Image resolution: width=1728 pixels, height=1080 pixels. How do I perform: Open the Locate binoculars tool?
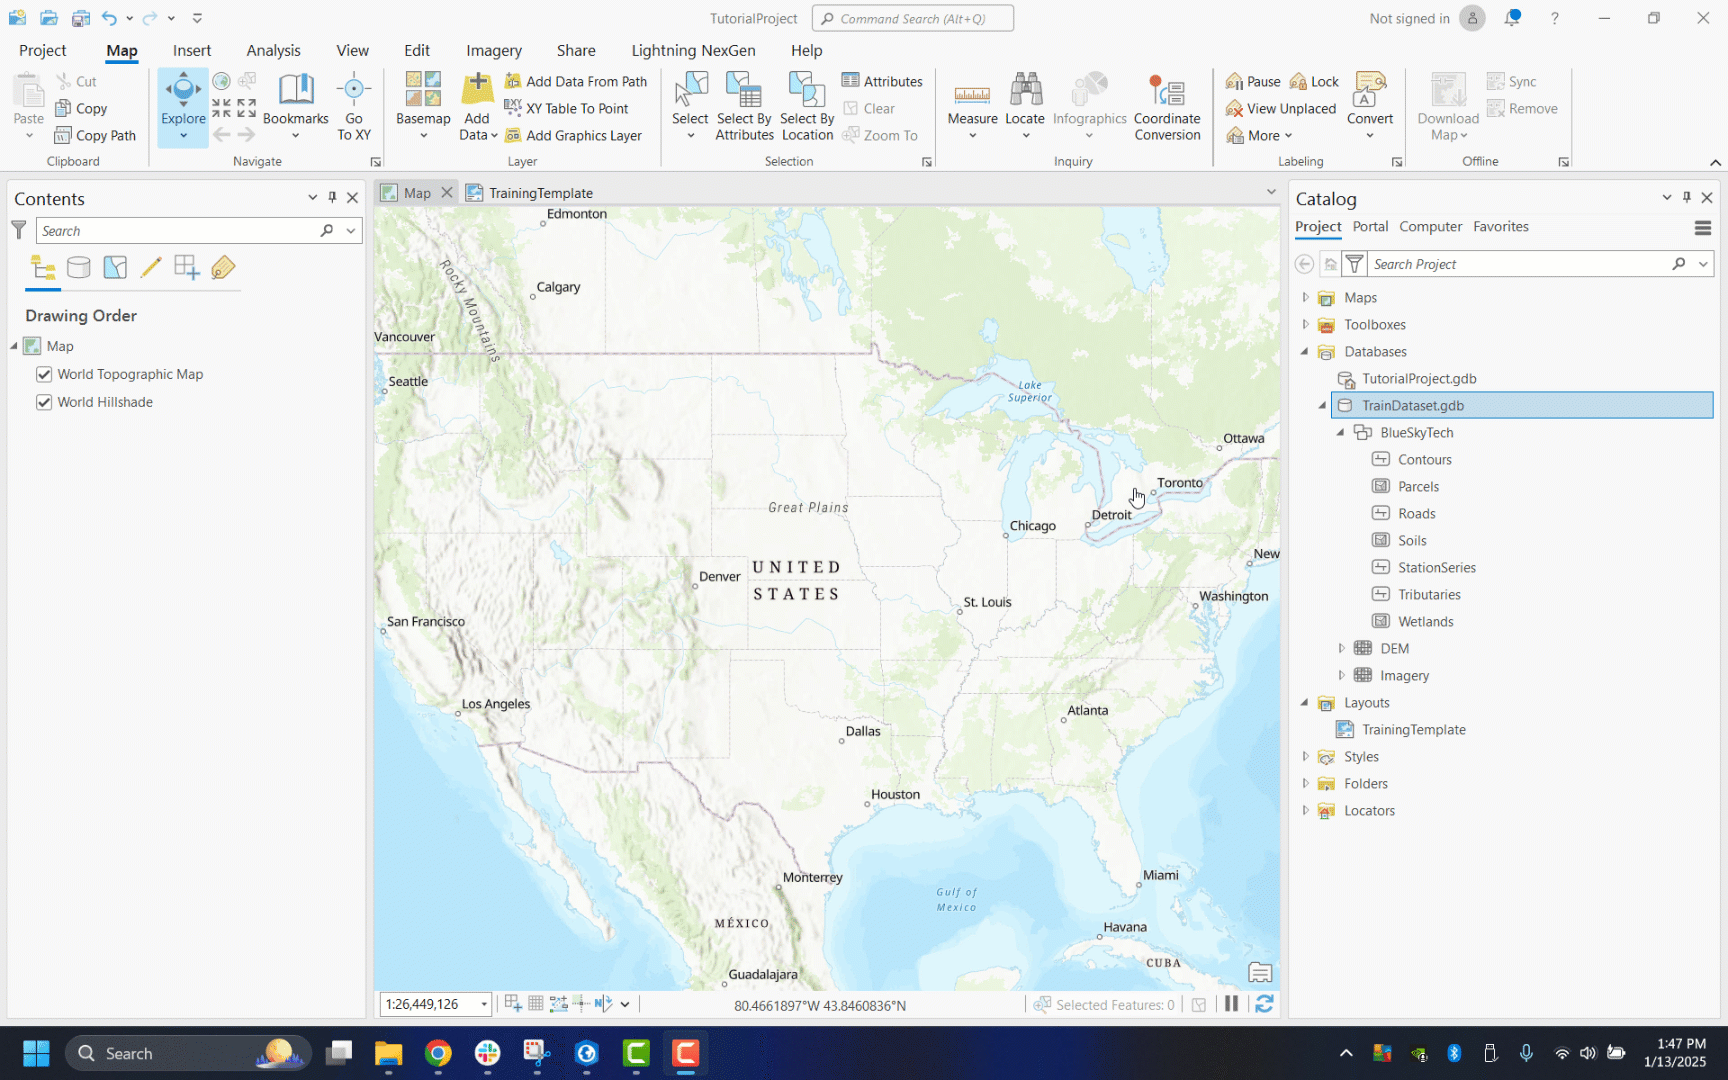tap(1025, 95)
